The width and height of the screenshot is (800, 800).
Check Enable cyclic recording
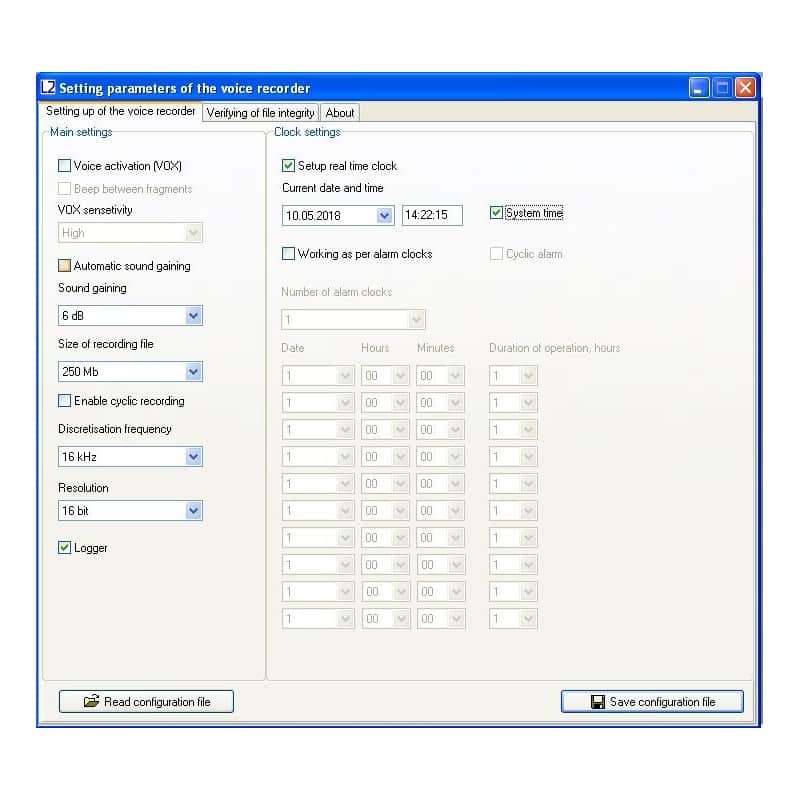(65, 401)
